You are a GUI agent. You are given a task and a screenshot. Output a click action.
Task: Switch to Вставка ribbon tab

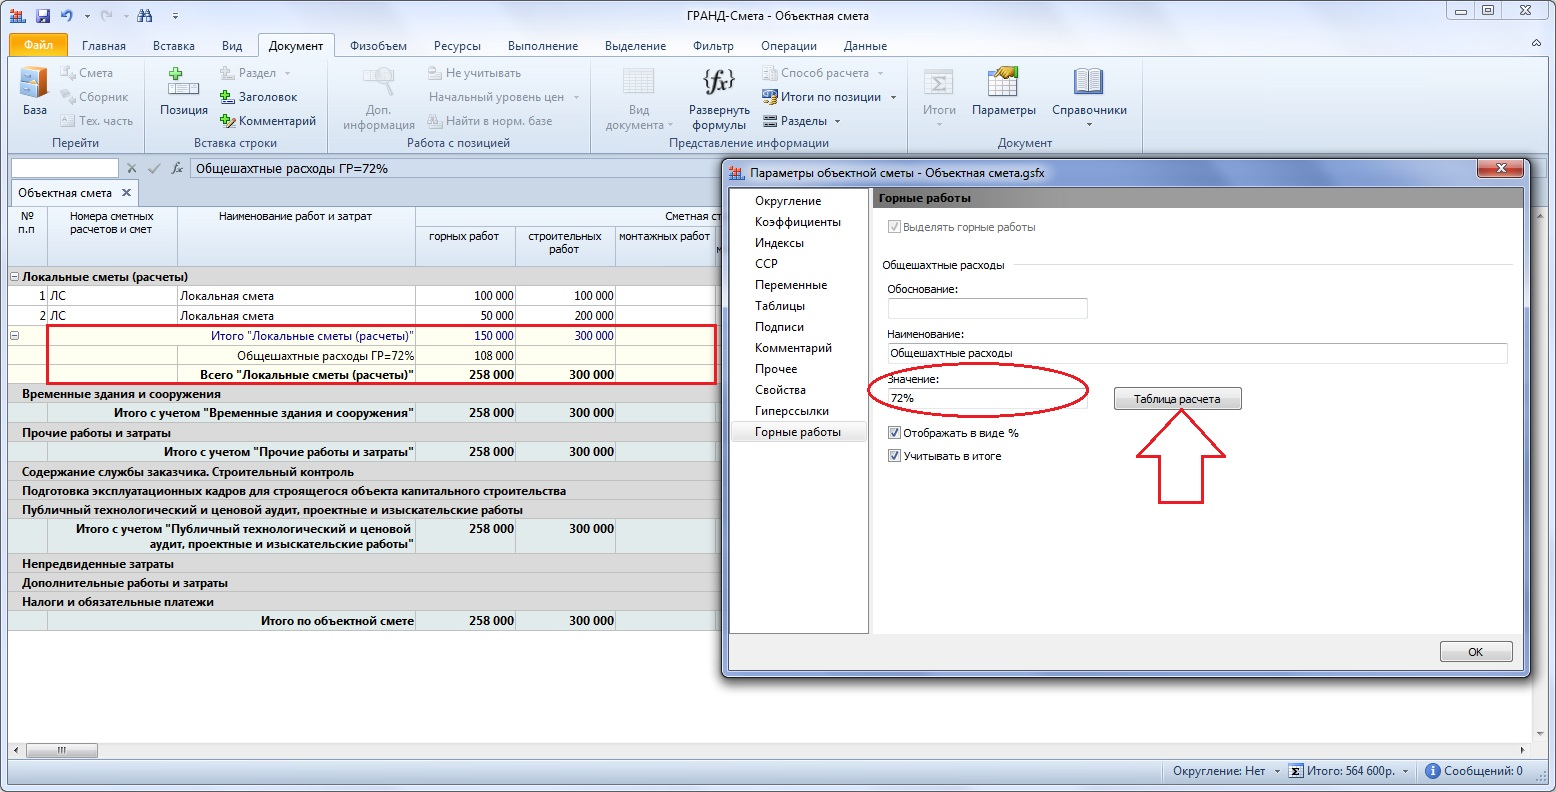(x=174, y=46)
